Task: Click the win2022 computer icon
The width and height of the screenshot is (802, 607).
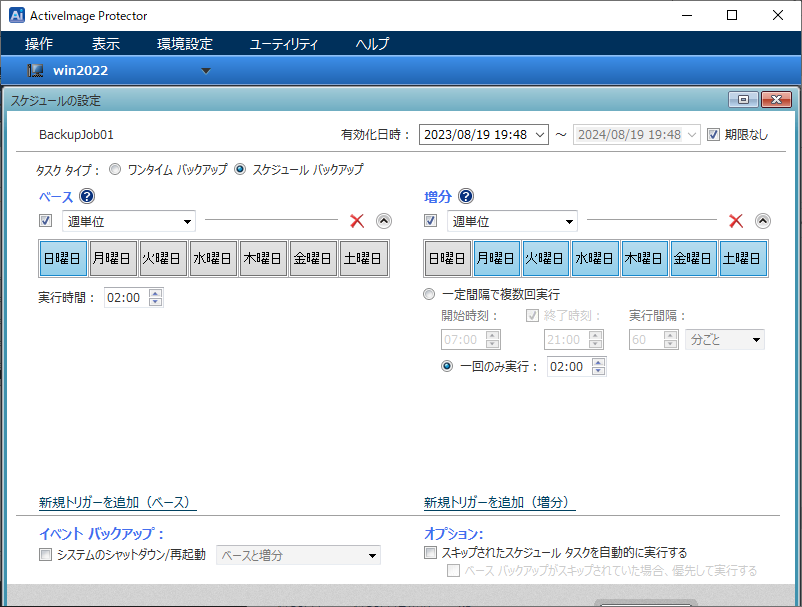Action: tap(35, 71)
